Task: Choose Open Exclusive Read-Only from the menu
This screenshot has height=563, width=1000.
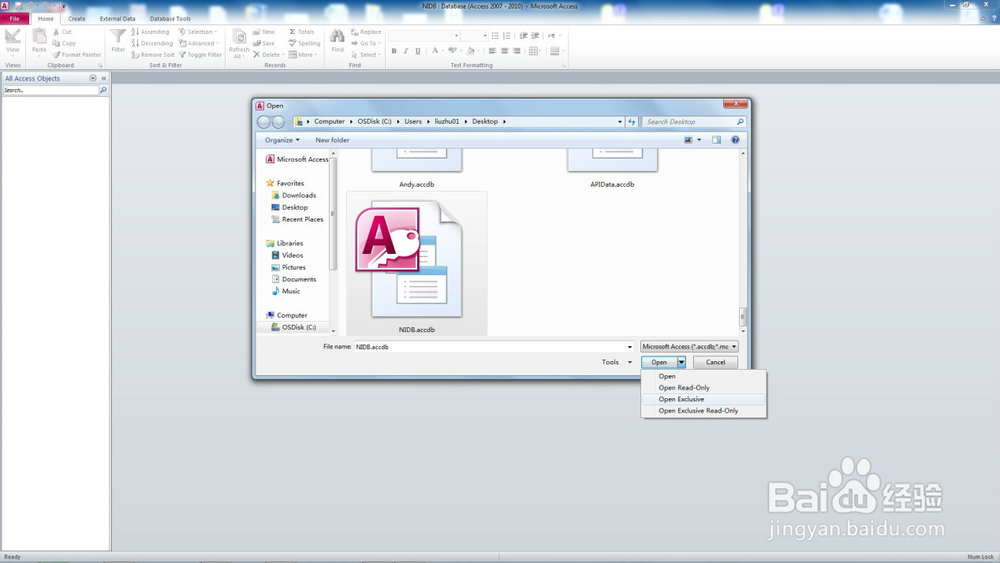Action: click(703, 411)
